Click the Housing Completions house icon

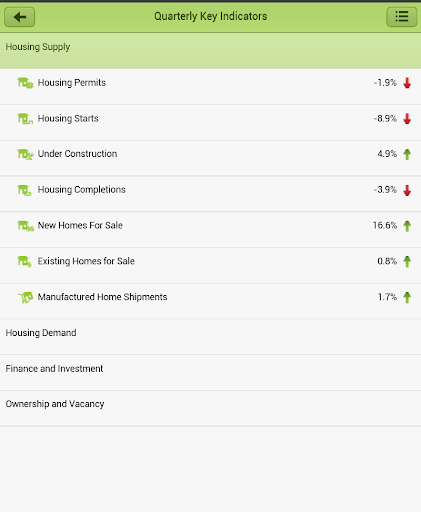pos(24,190)
